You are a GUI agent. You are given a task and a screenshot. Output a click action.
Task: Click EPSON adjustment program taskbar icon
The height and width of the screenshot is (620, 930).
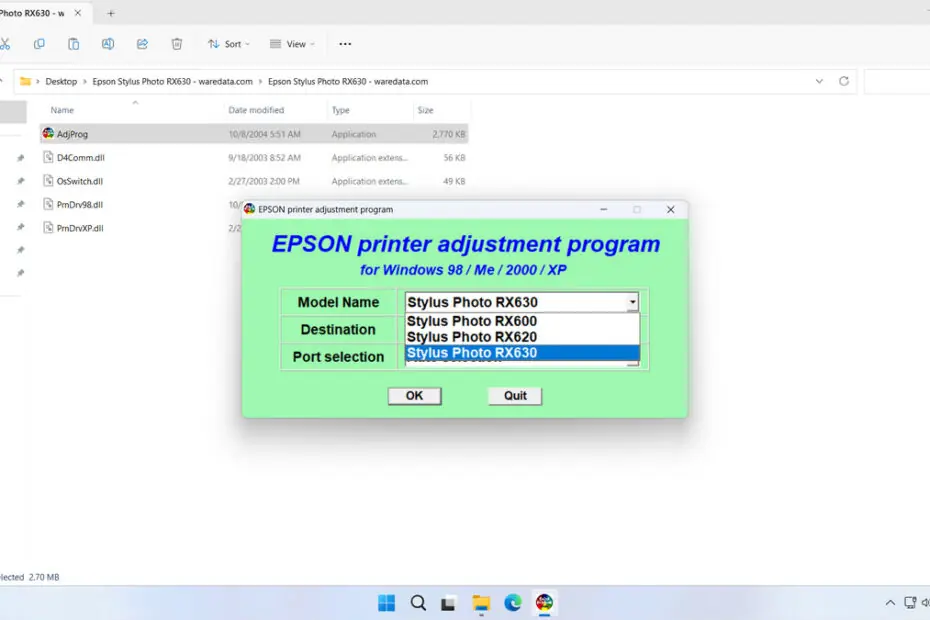click(x=544, y=603)
